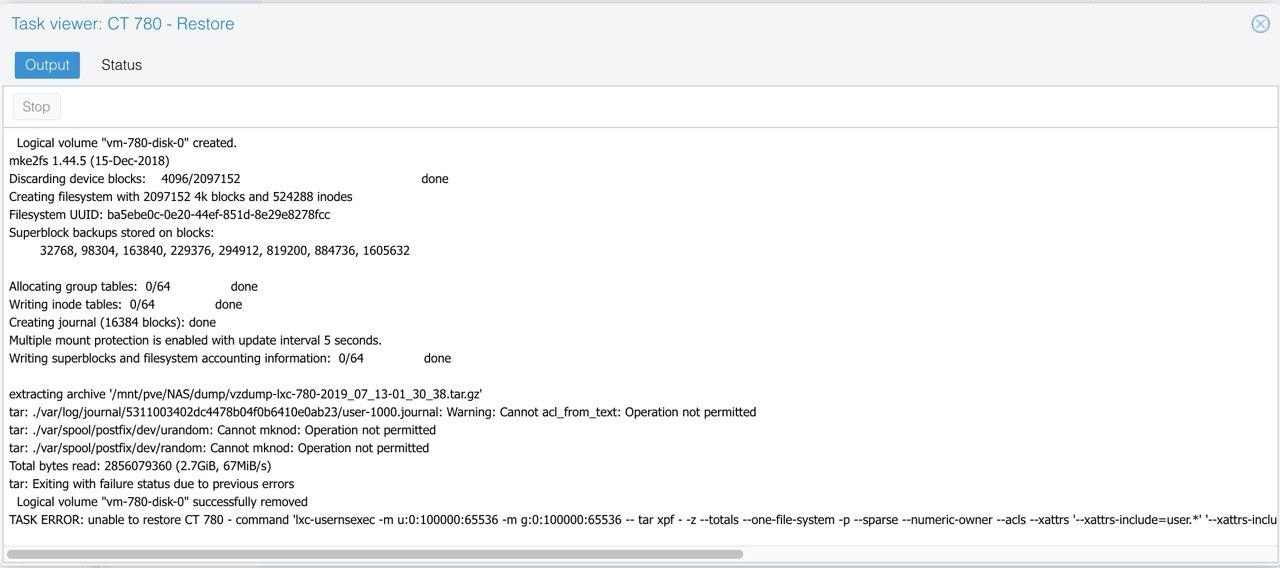
Task: Click the 'Total bytes read' log line
Action: (140, 466)
